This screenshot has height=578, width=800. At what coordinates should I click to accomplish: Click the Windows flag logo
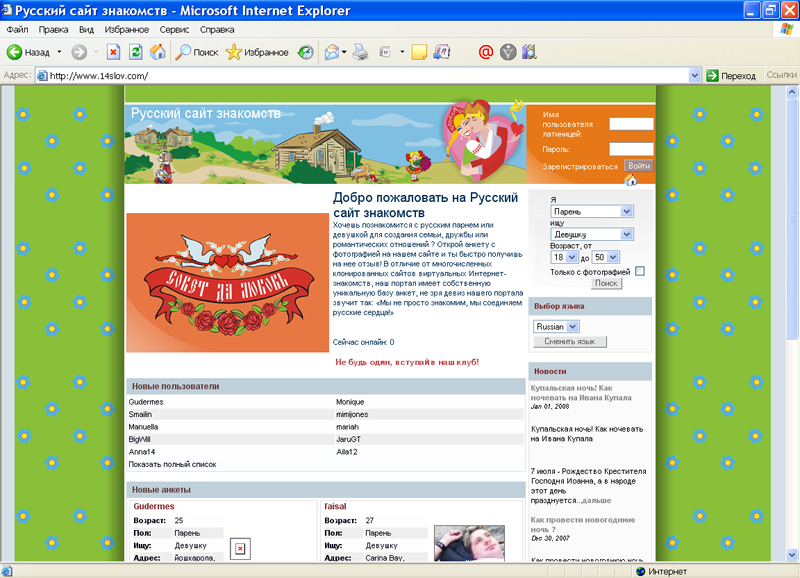point(787,29)
